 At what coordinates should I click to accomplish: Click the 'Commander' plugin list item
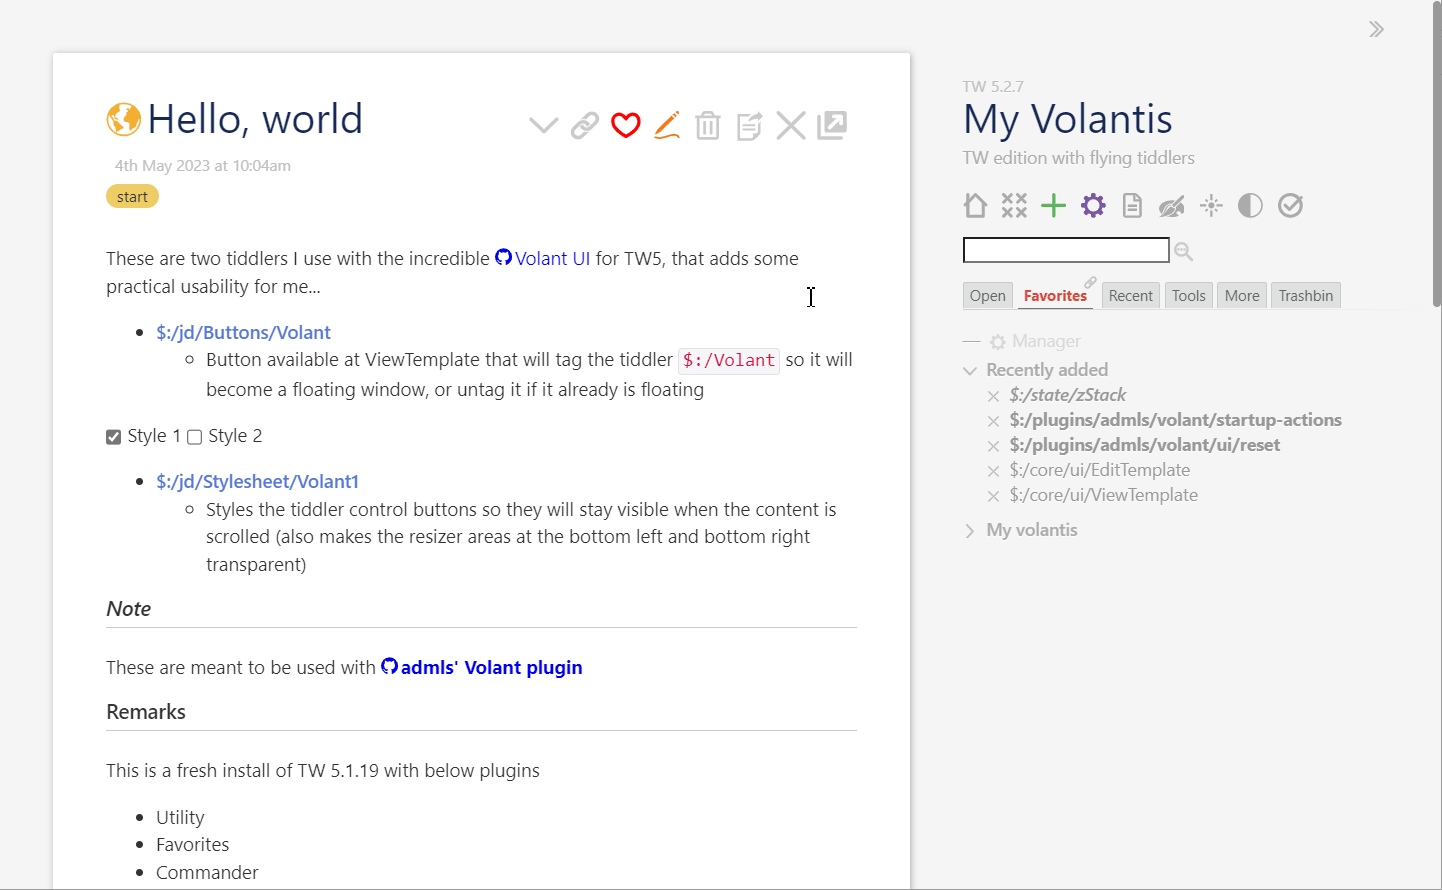click(207, 872)
